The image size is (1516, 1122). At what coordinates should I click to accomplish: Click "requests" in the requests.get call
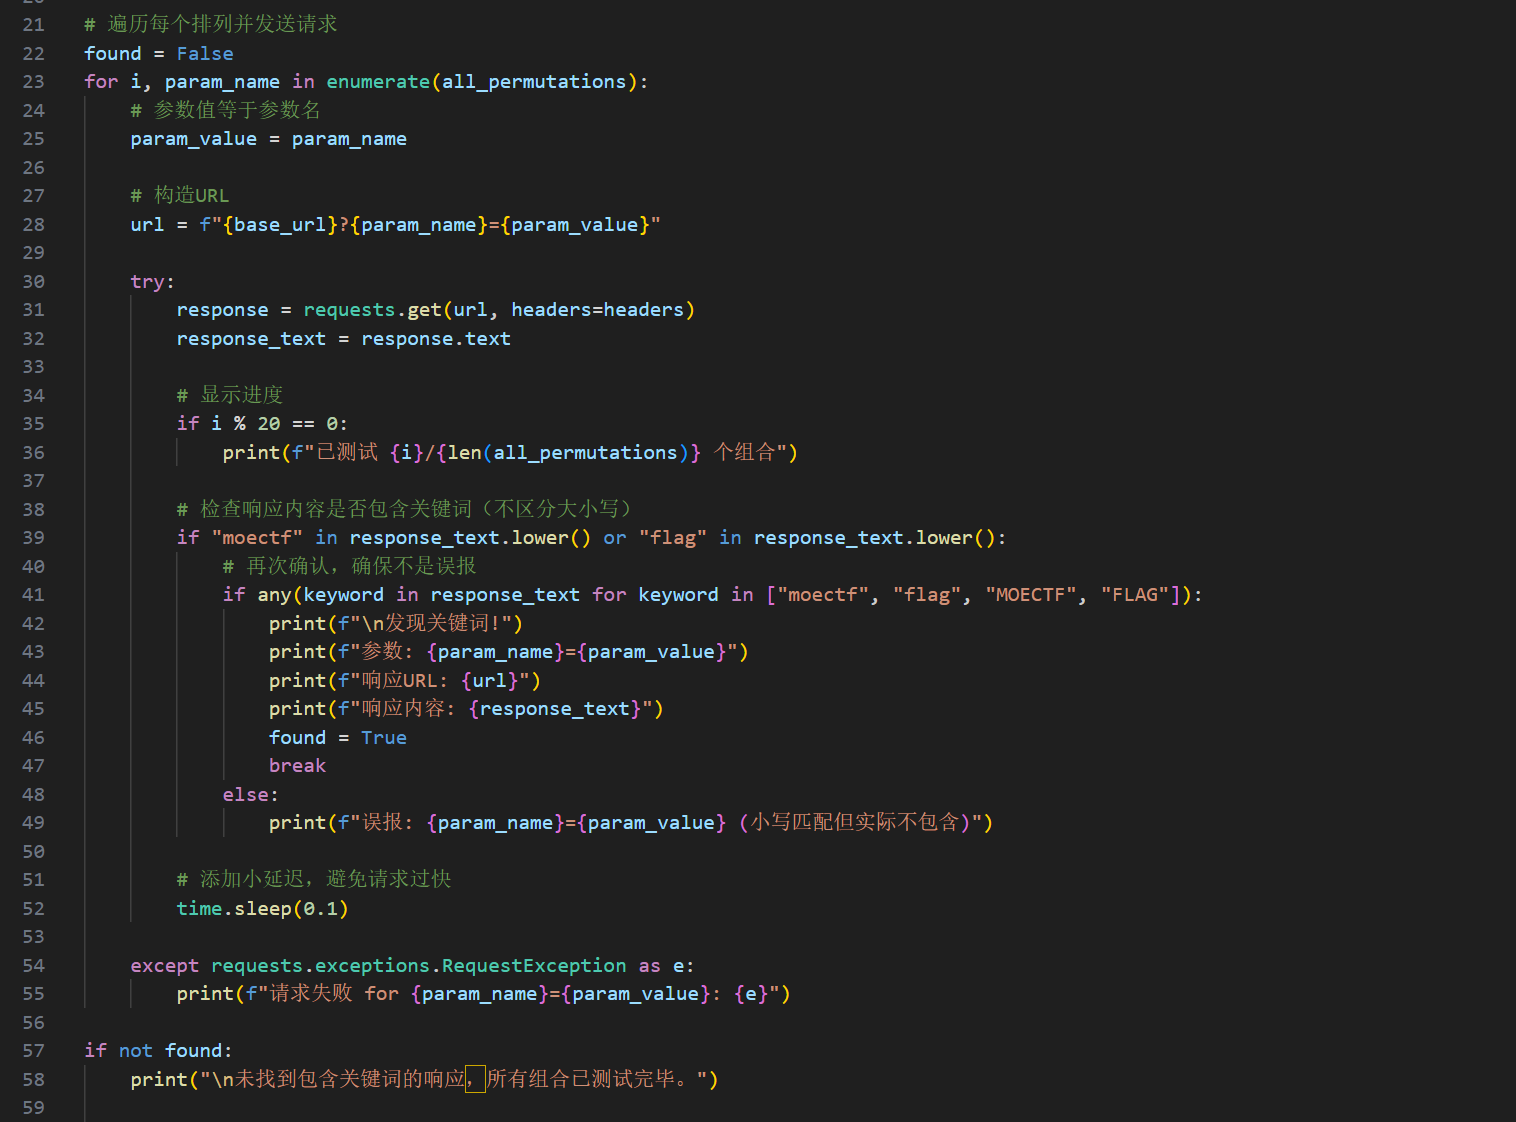tap(349, 310)
